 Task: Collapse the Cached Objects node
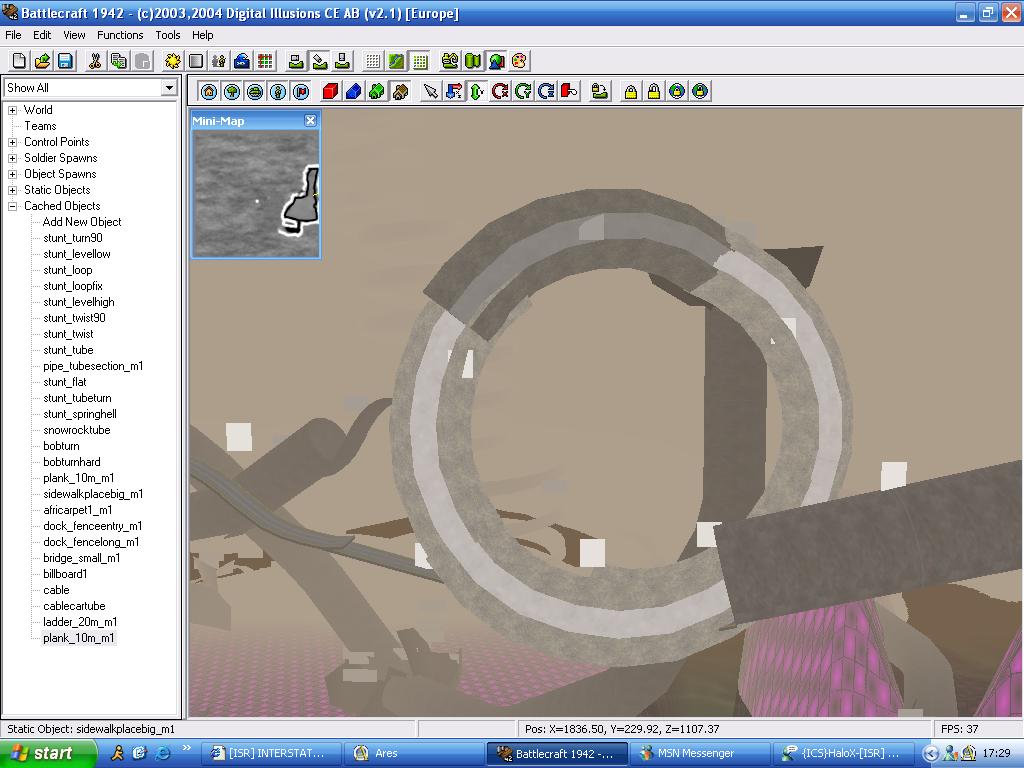(x=12, y=206)
